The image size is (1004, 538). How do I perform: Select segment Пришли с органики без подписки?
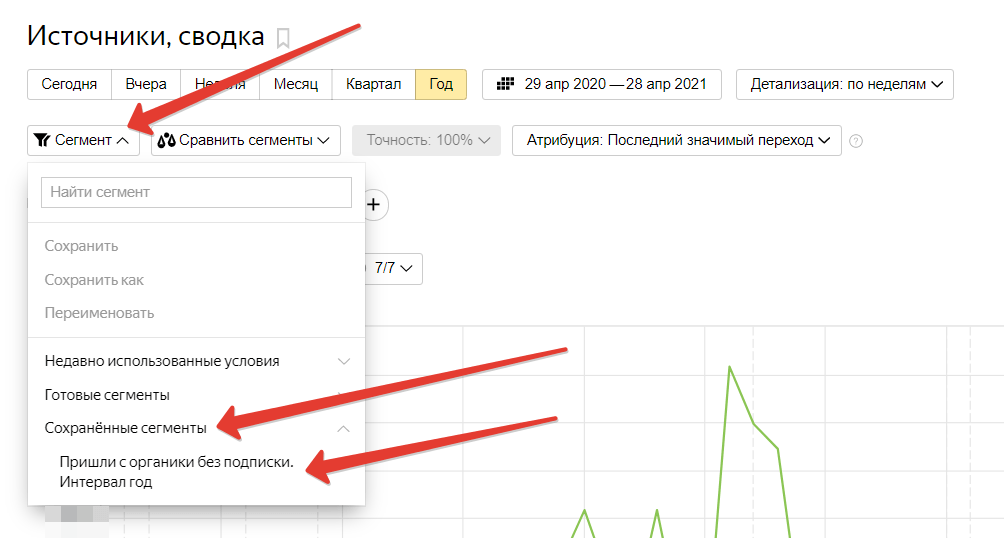177,471
